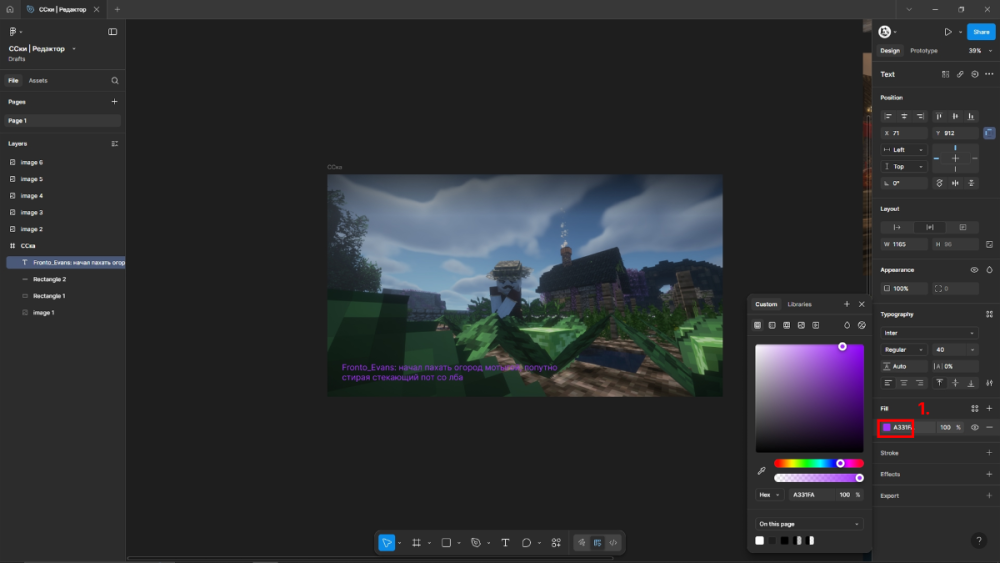Image resolution: width=1000 pixels, height=563 pixels.
Task: Add a new page with plus icon
Action: 114,101
